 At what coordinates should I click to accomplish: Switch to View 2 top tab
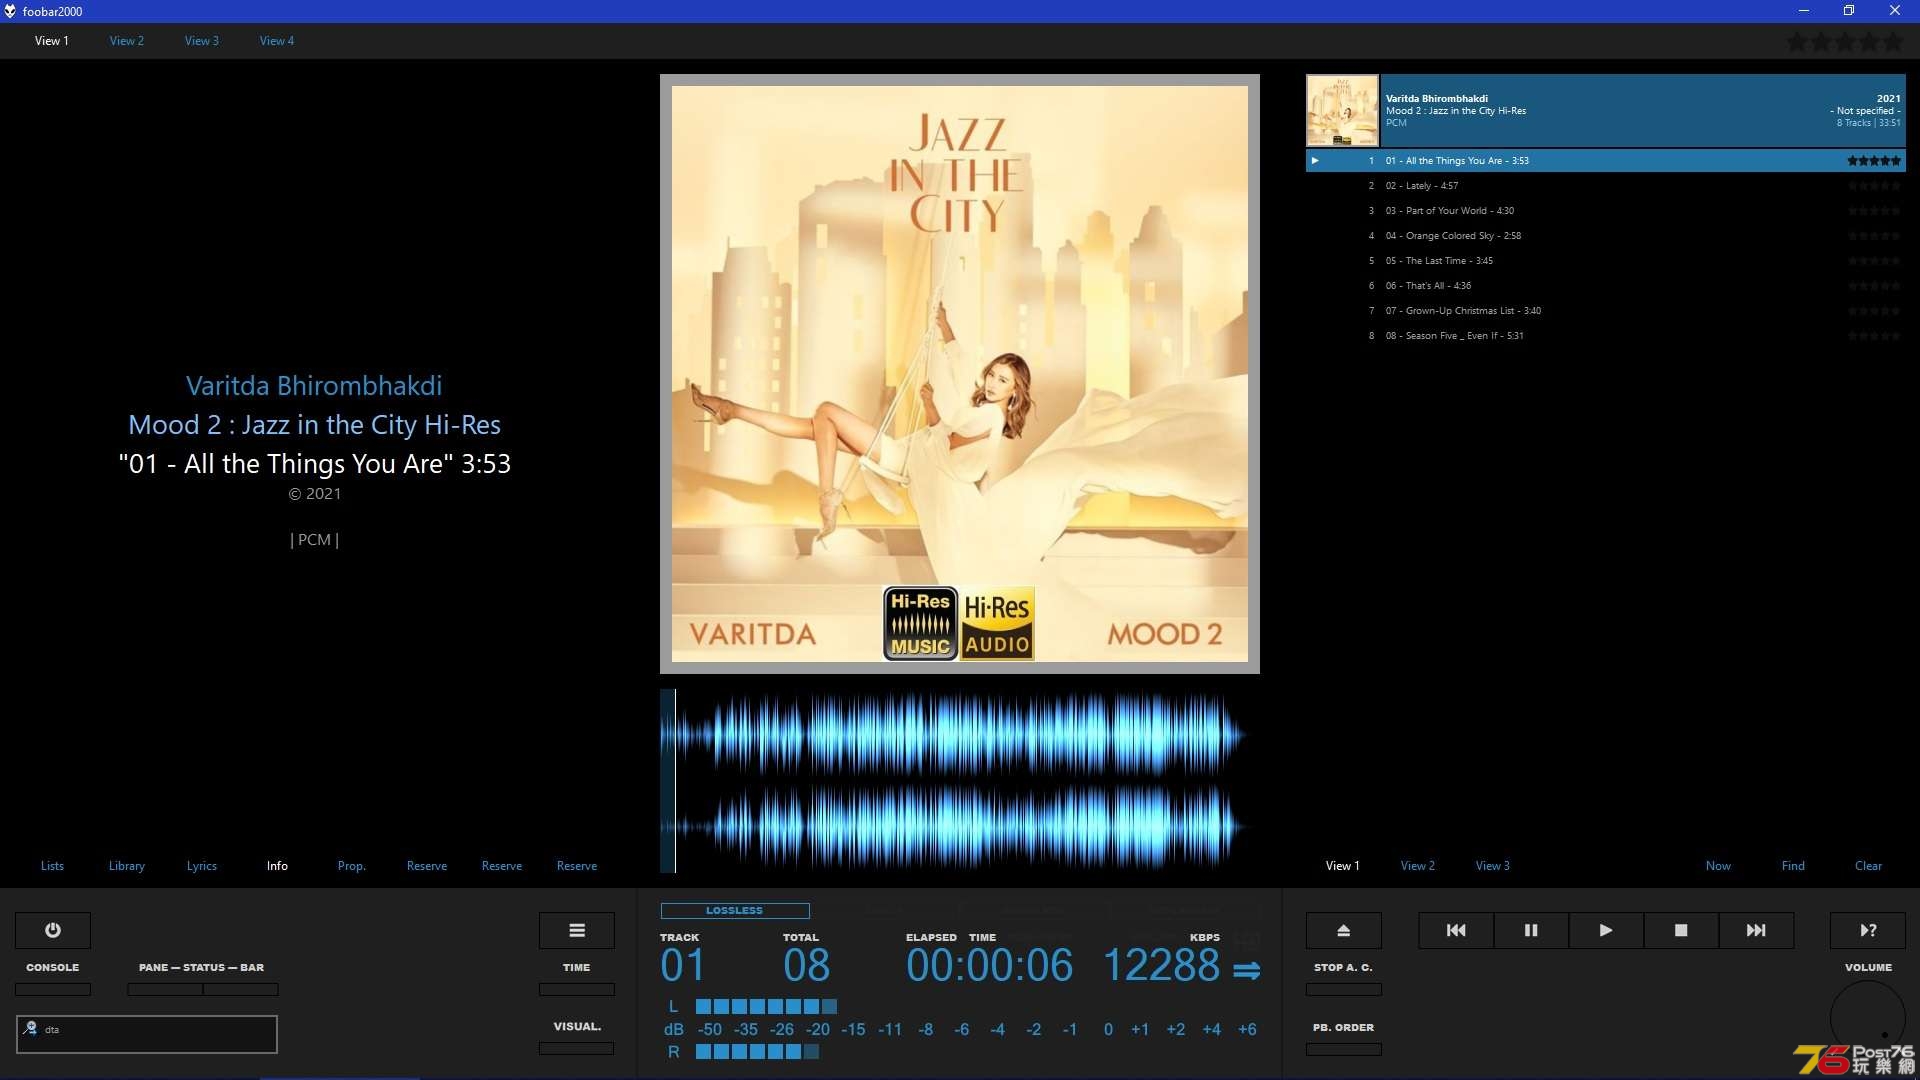(x=127, y=41)
